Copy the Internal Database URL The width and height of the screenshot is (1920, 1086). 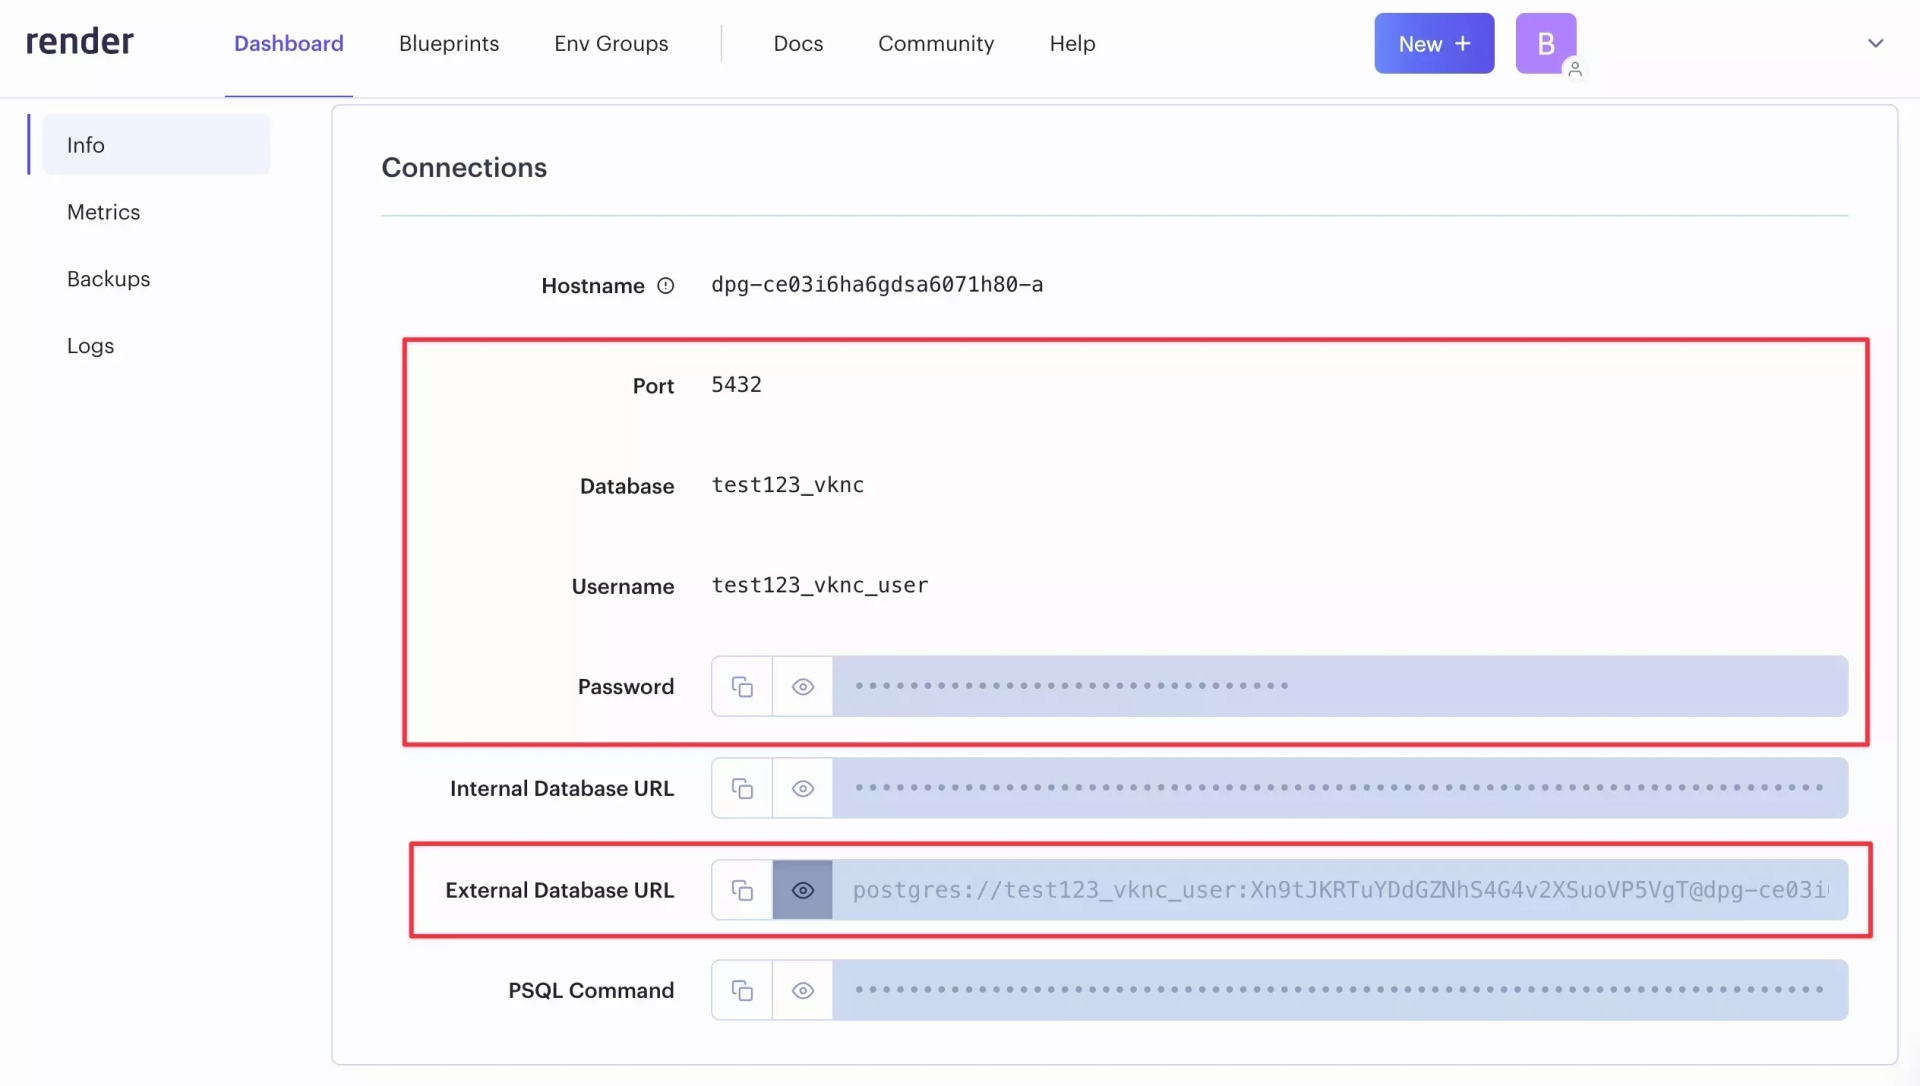click(741, 787)
